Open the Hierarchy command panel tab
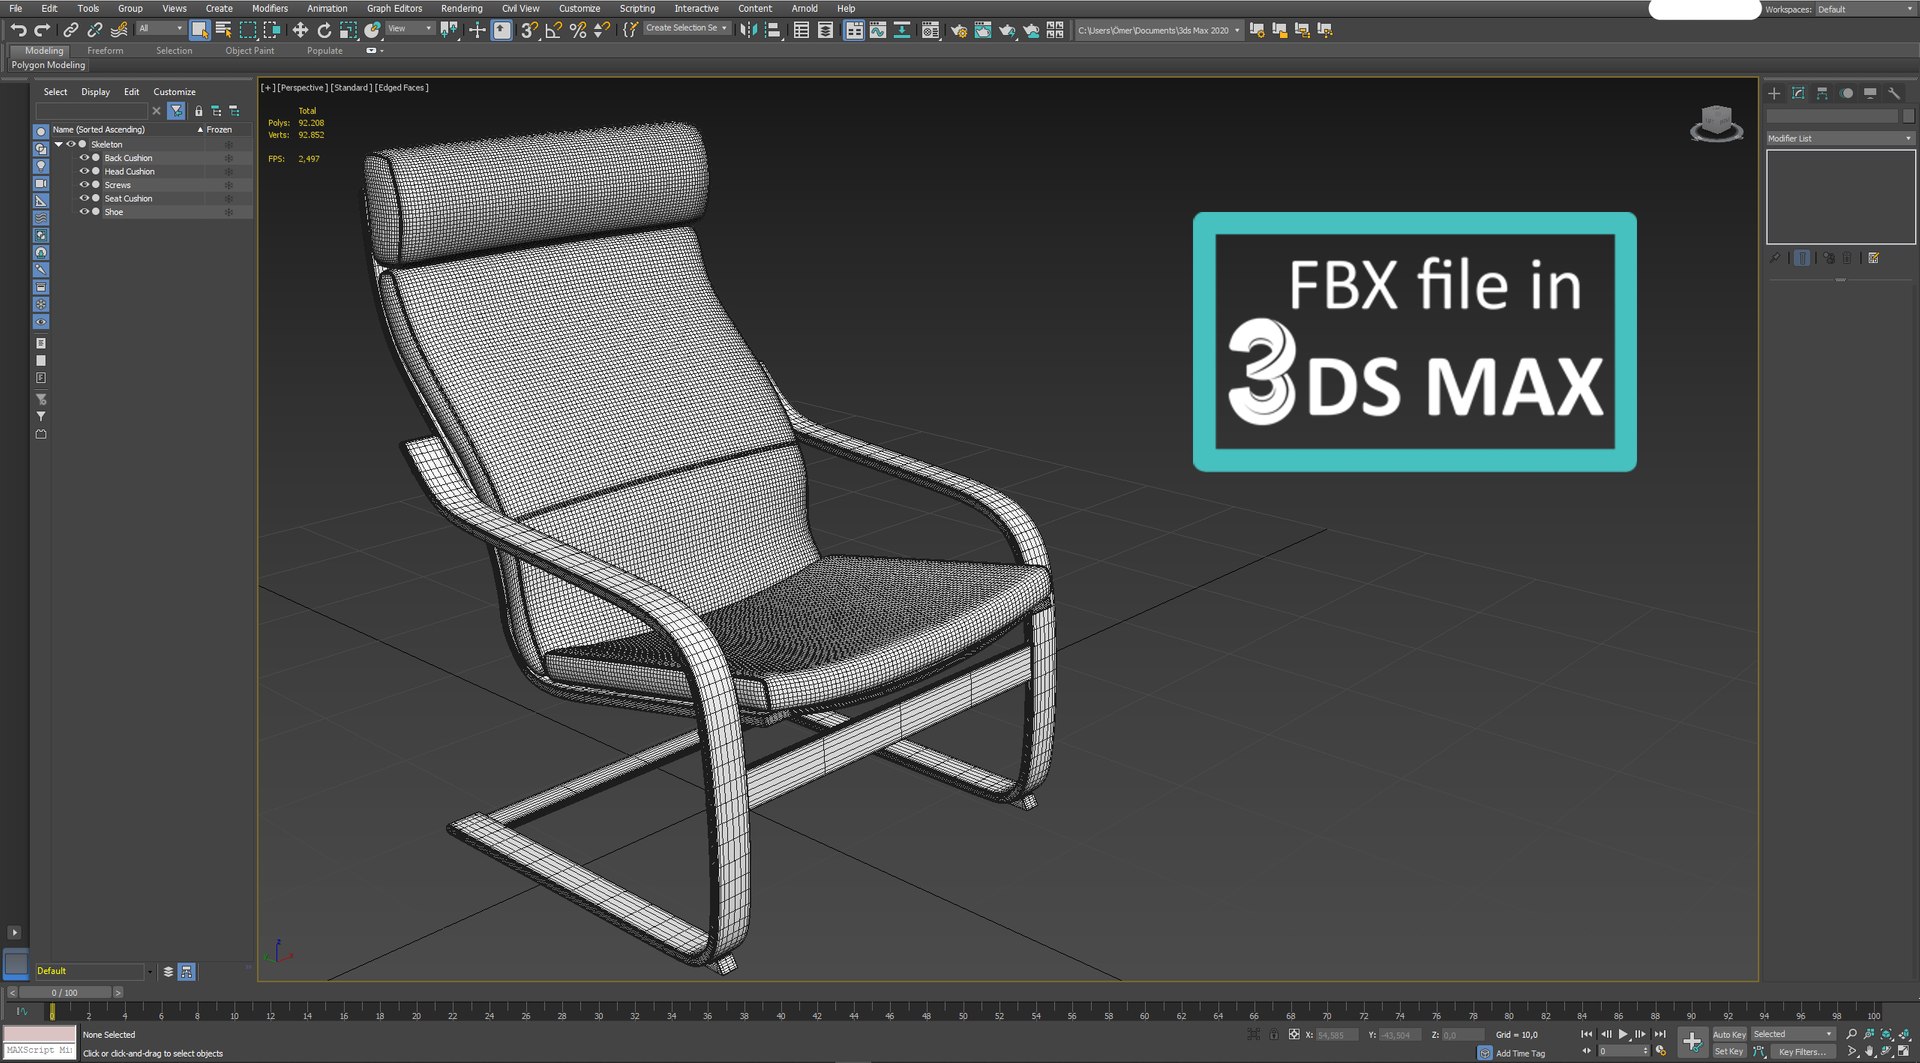 (1822, 93)
